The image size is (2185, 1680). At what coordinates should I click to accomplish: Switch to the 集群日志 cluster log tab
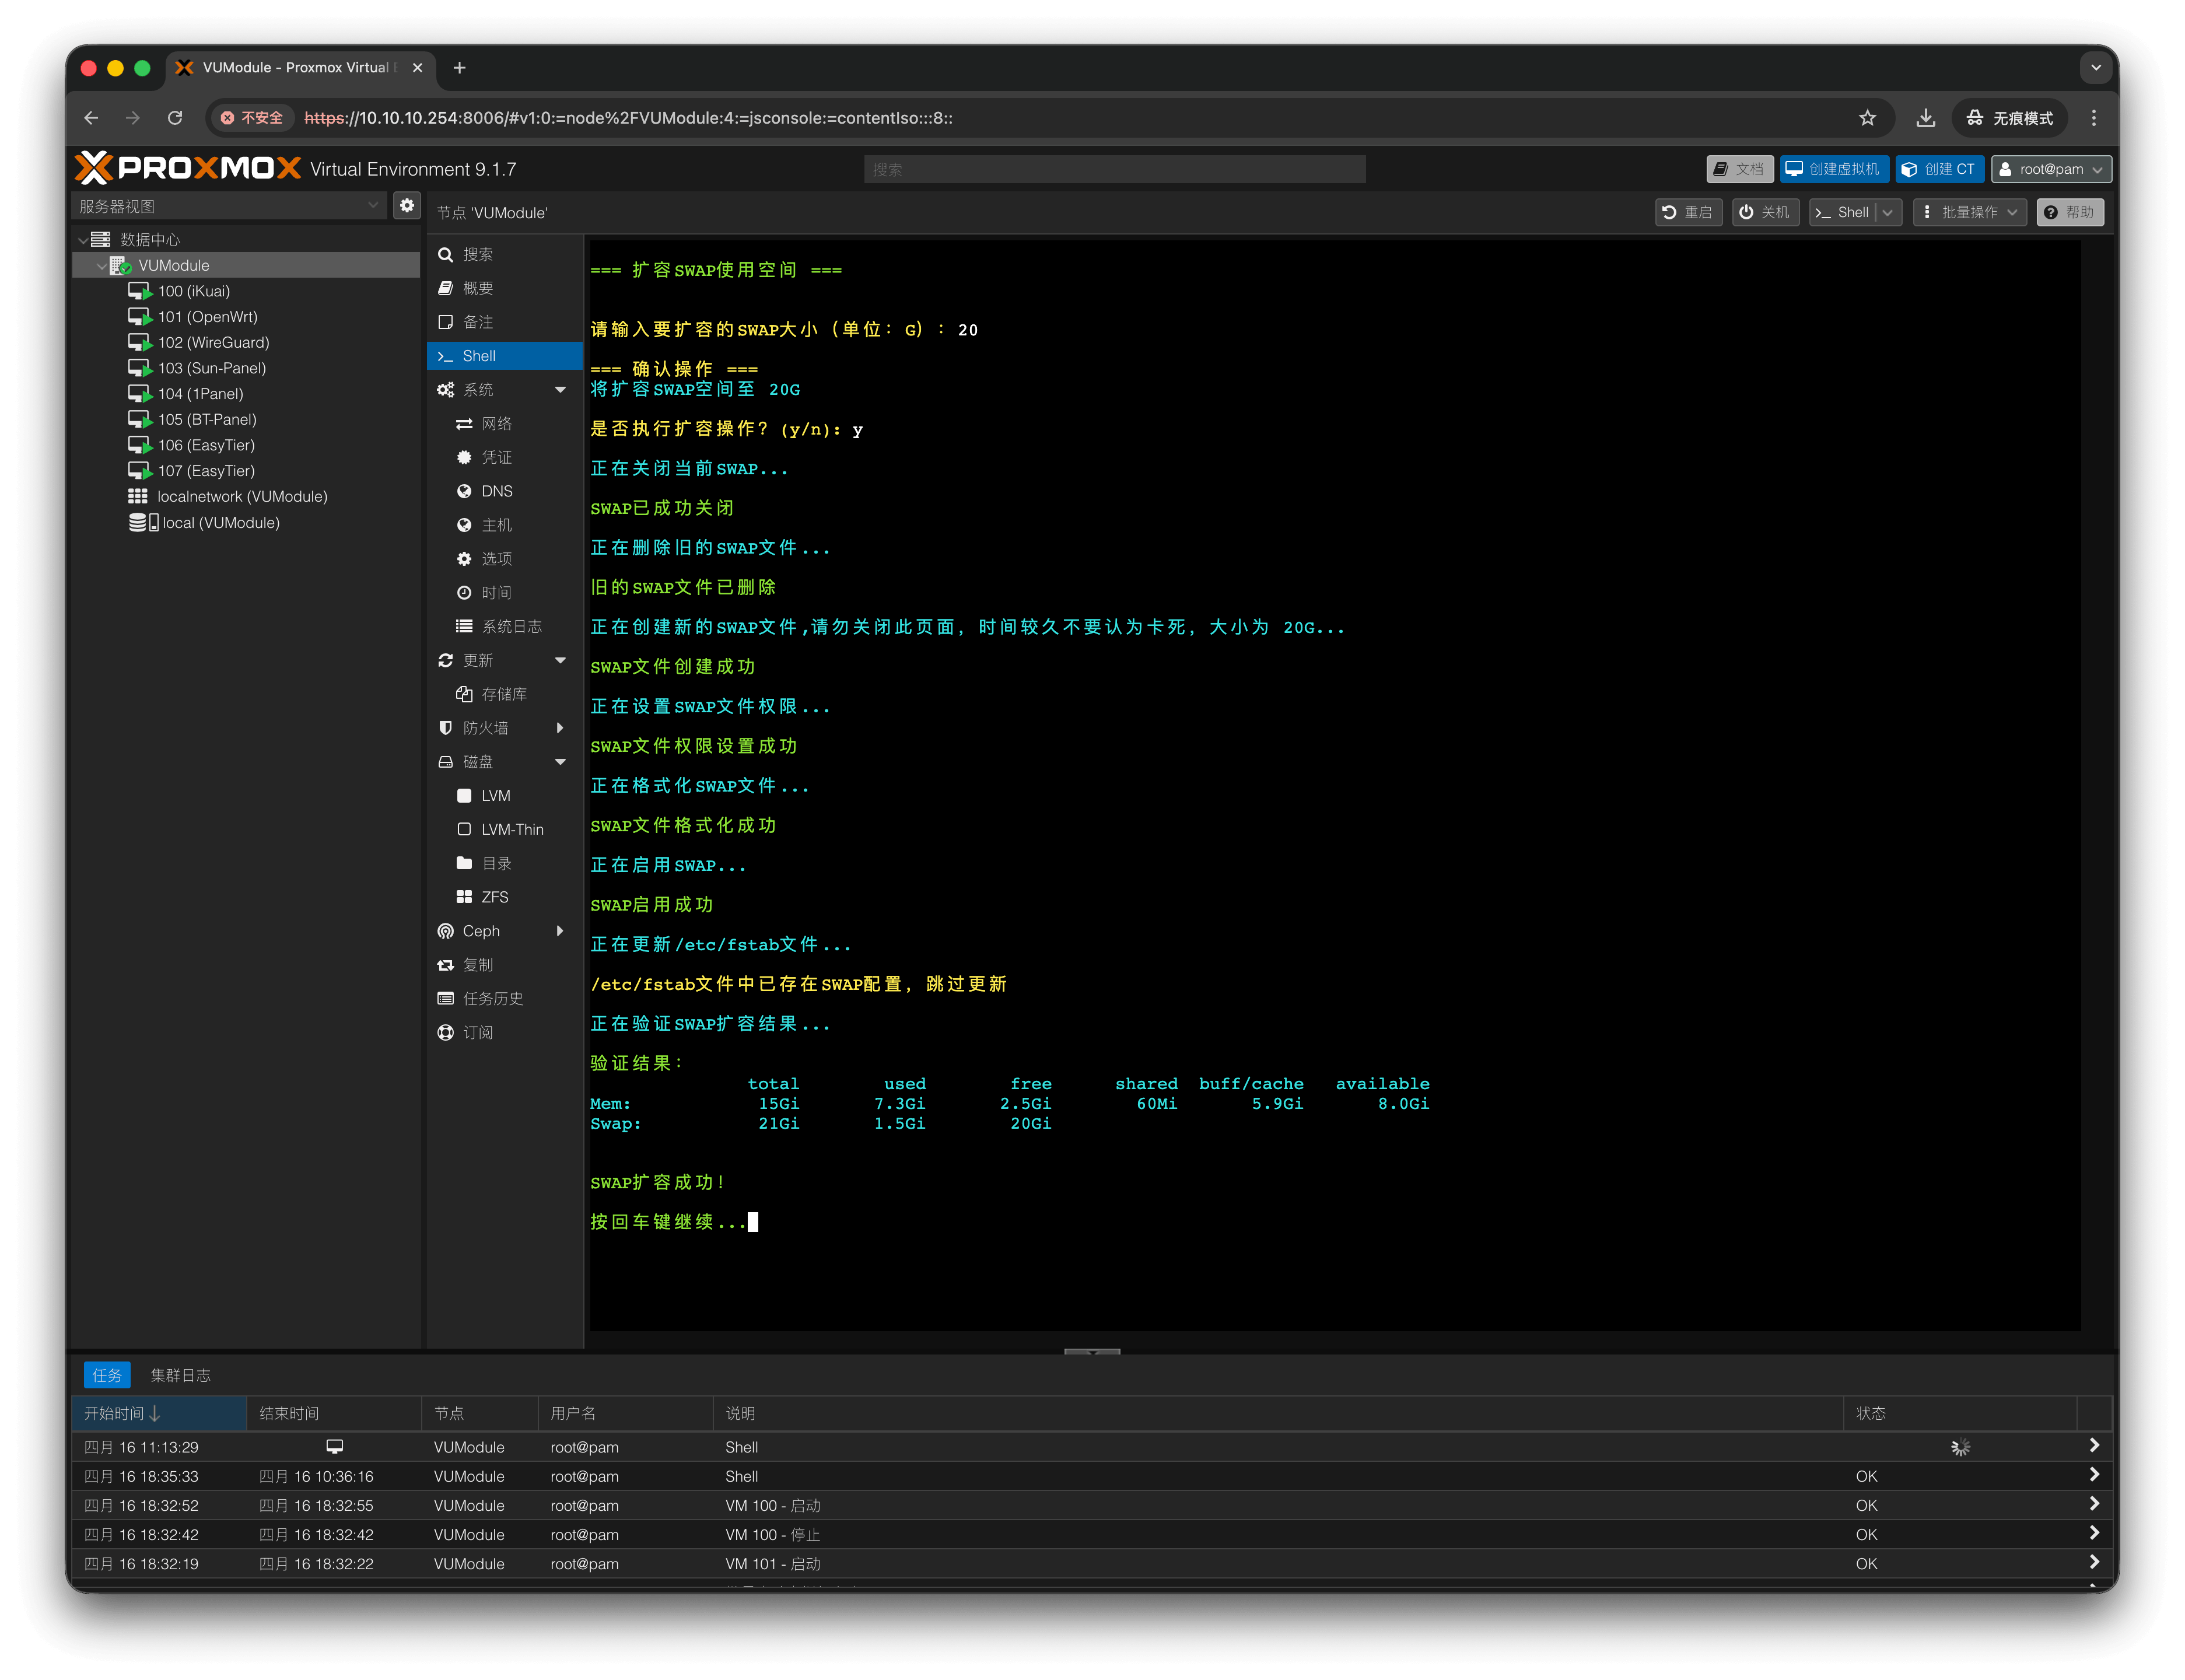pyautogui.click(x=180, y=1375)
